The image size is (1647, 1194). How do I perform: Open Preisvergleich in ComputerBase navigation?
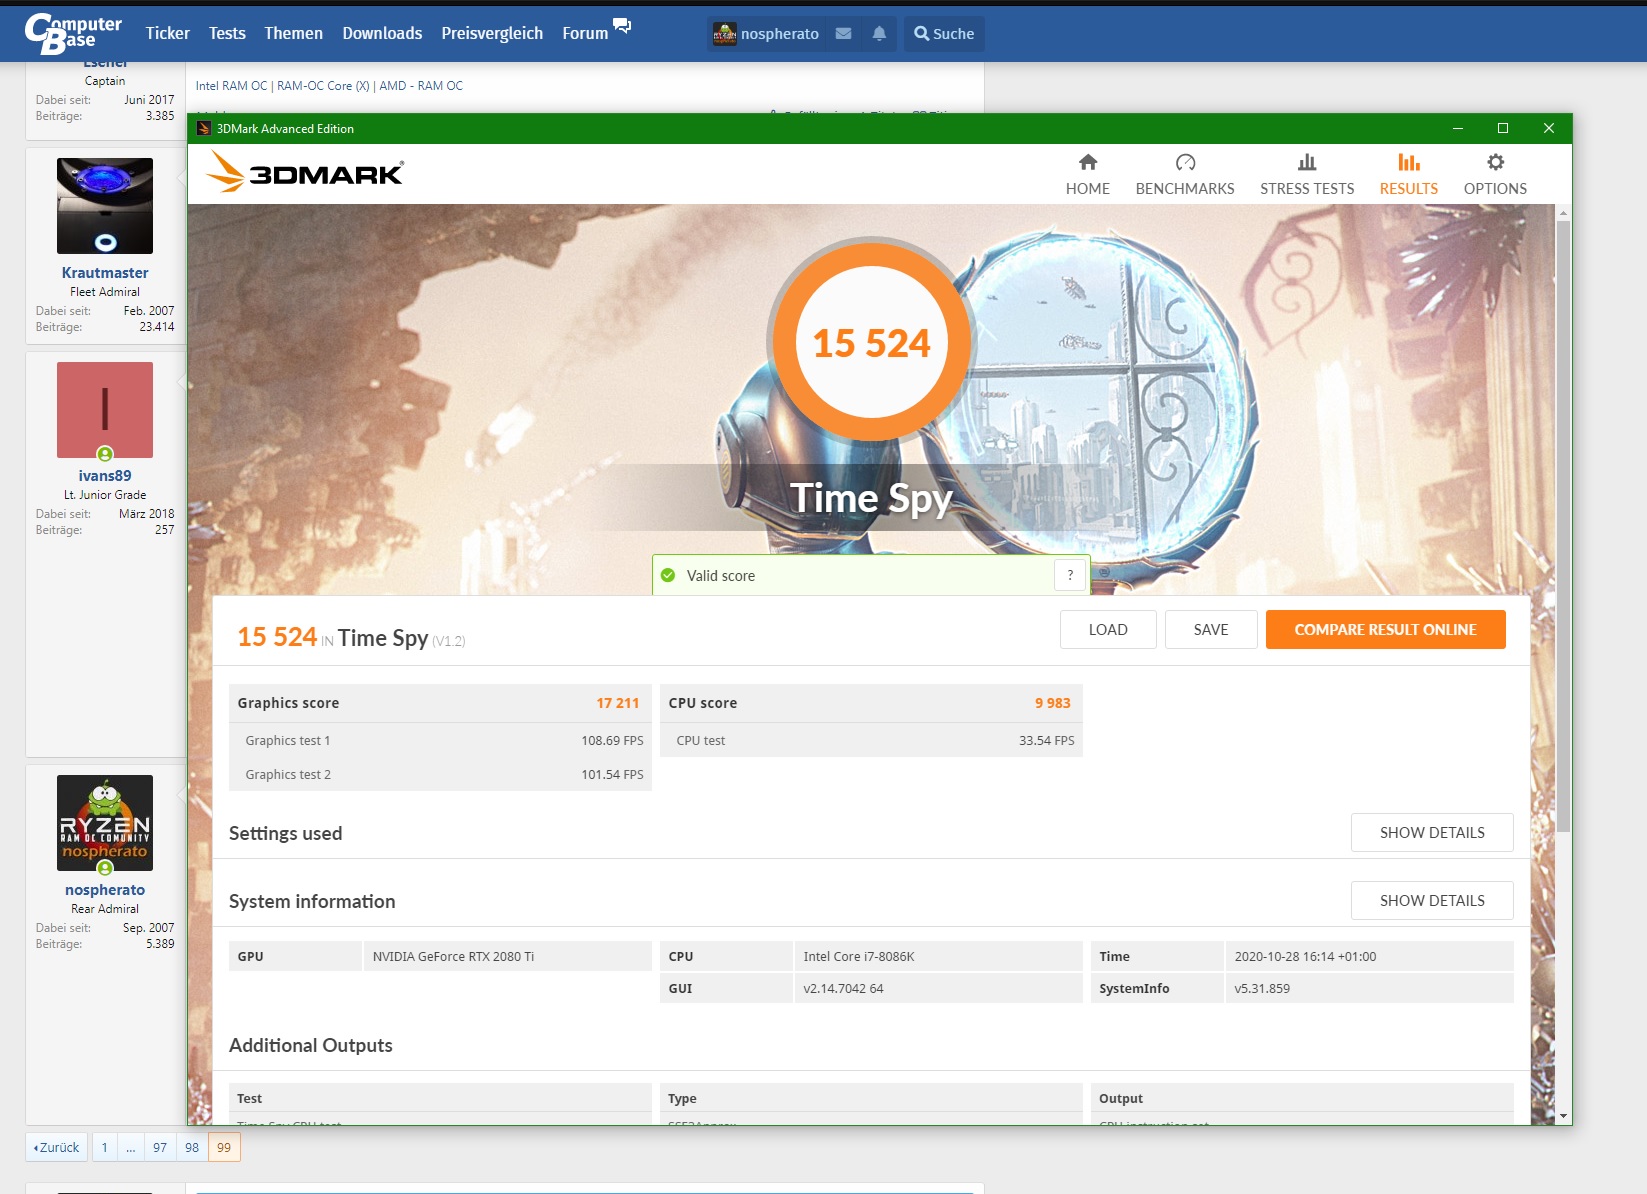pyautogui.click(x=492, y=33)
